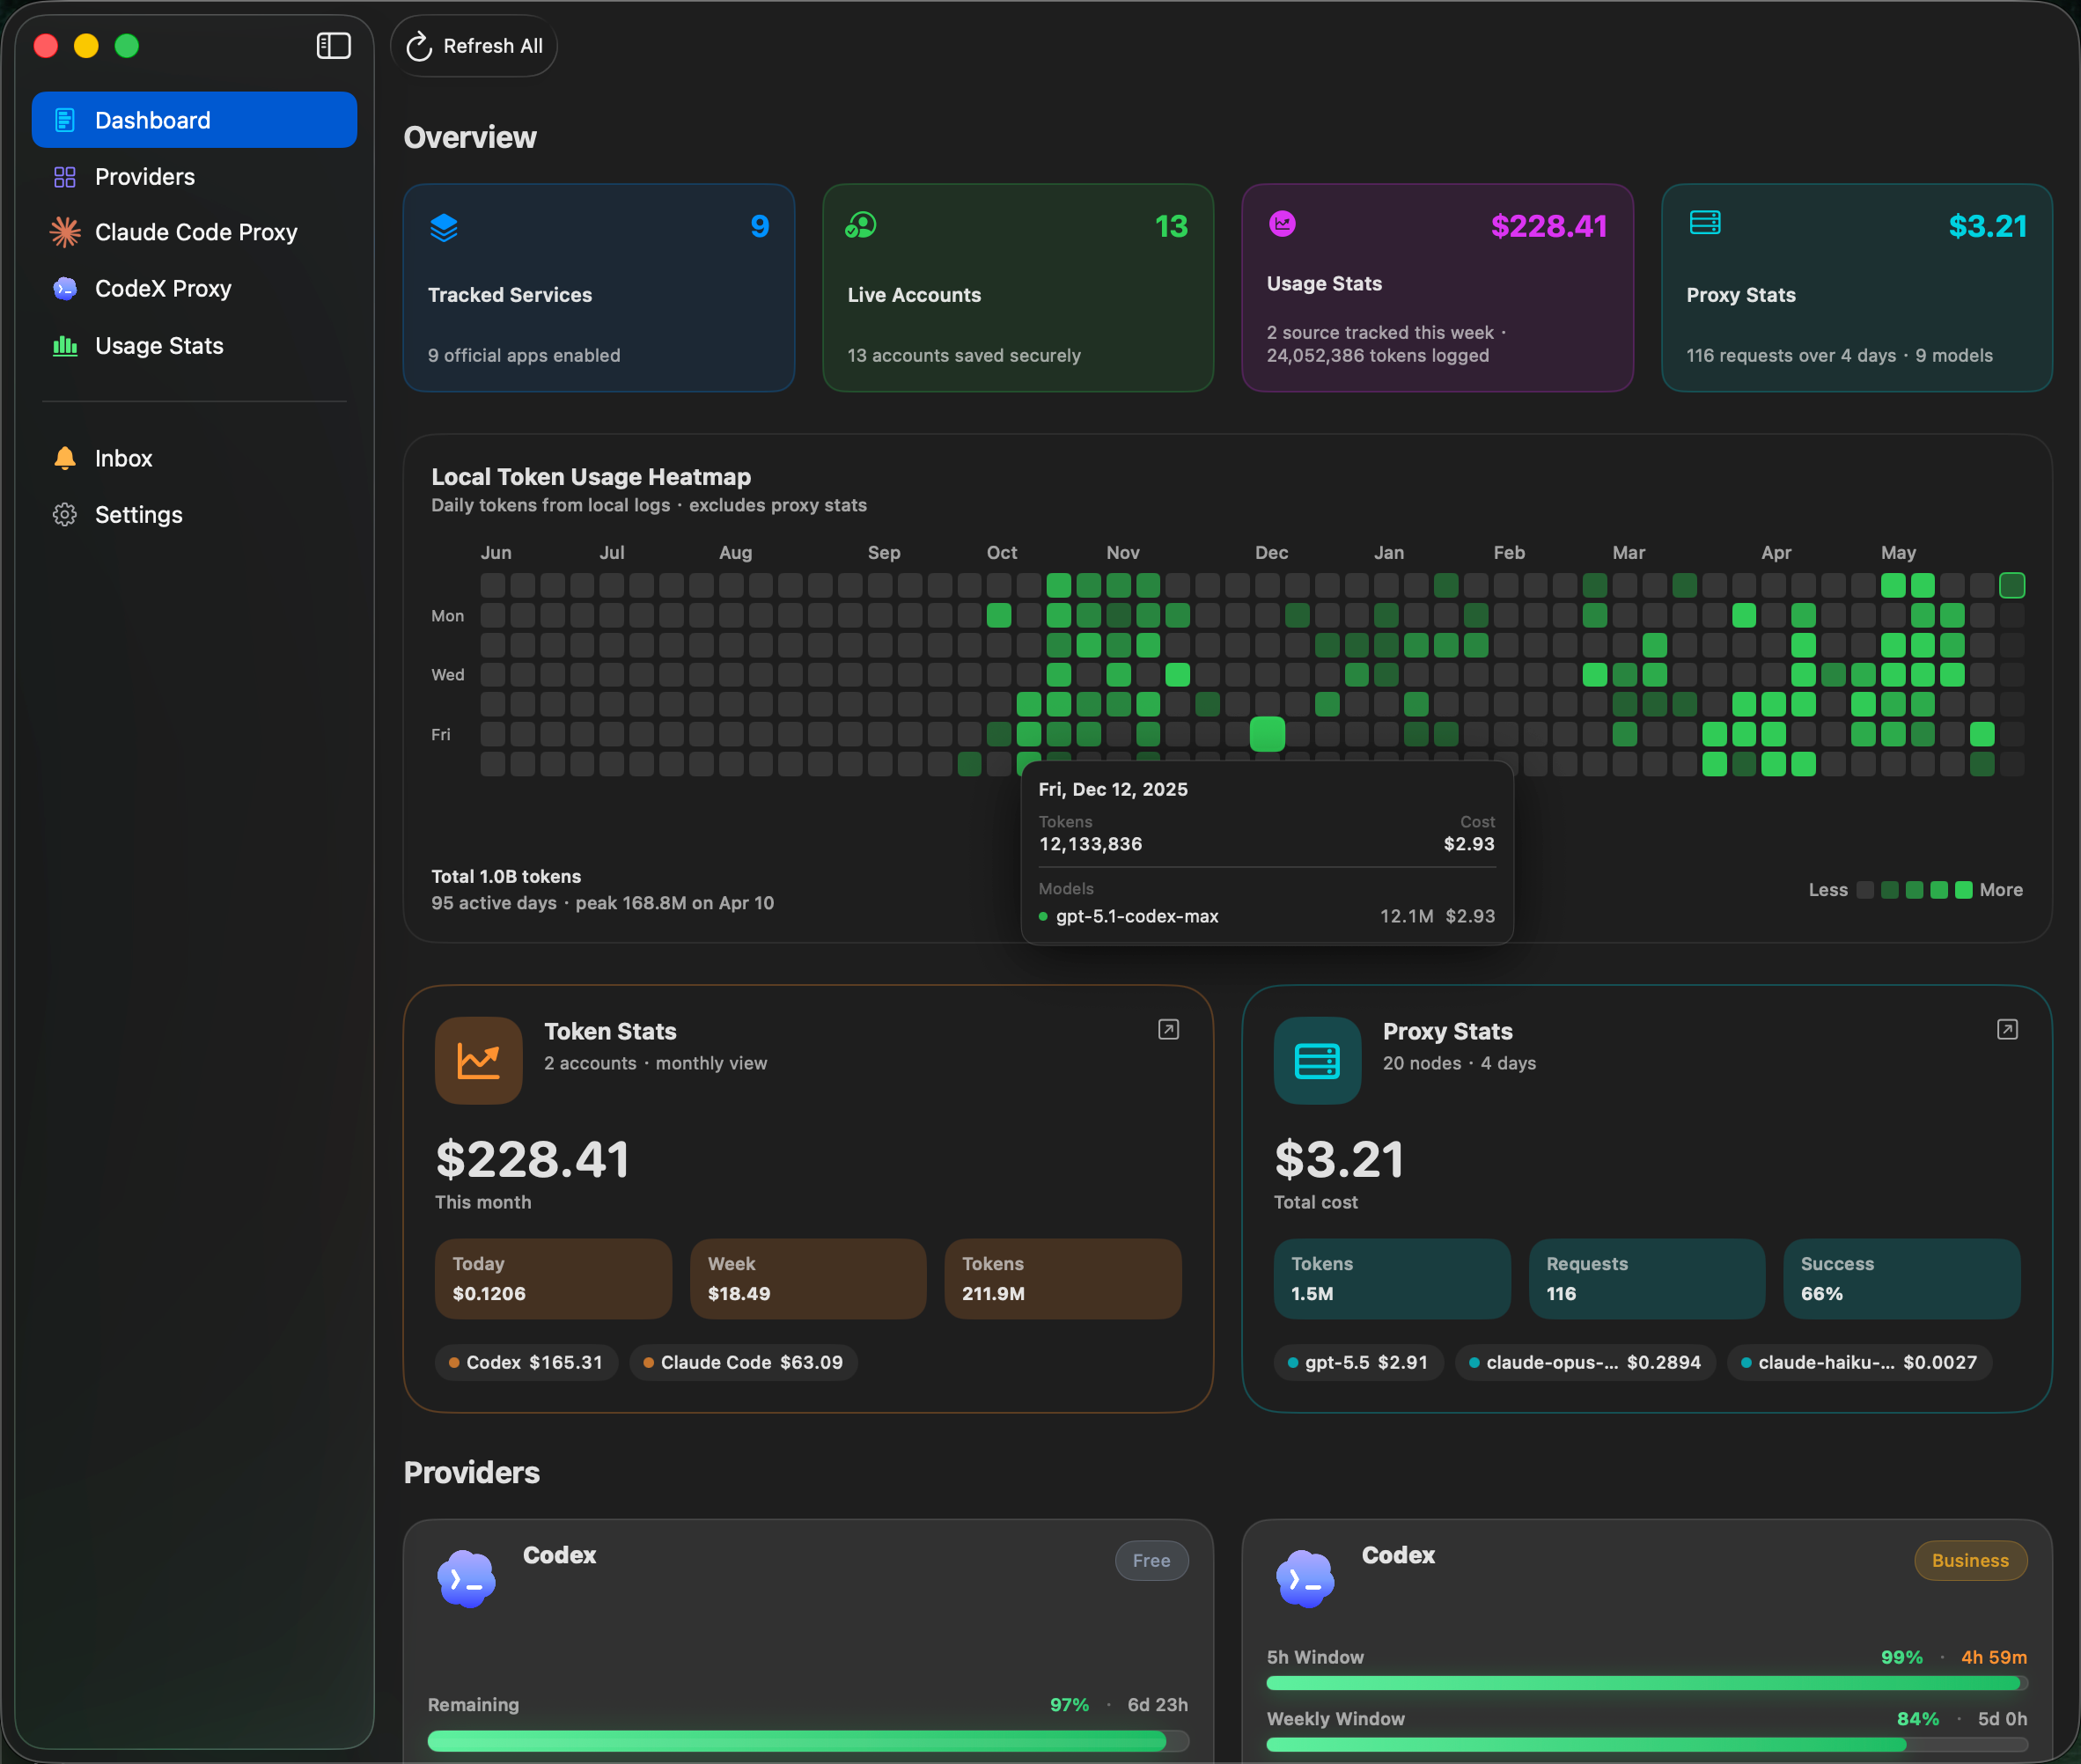Click the claude-opus $0.2894 chip
This screenshot has height=1764, width=2081.
point(1585,1363)
